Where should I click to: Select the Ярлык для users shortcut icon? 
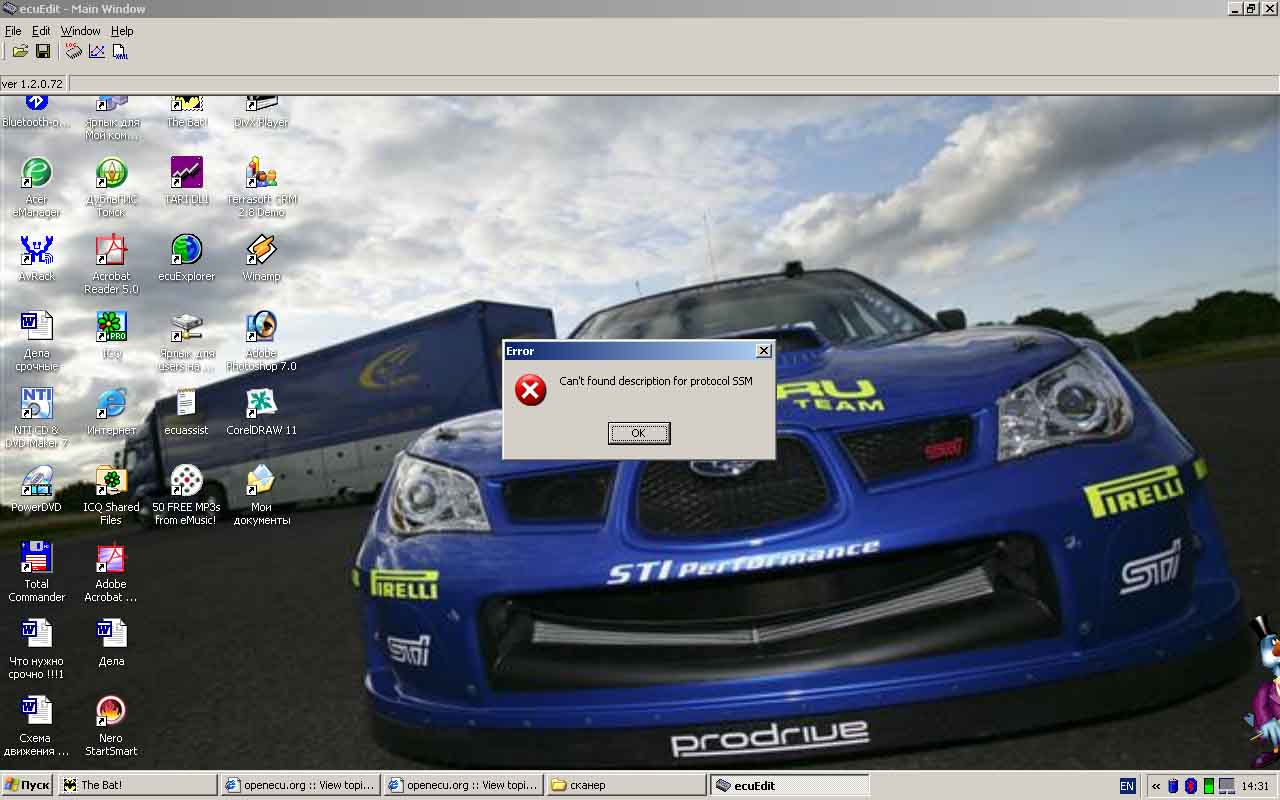[187, 341]
